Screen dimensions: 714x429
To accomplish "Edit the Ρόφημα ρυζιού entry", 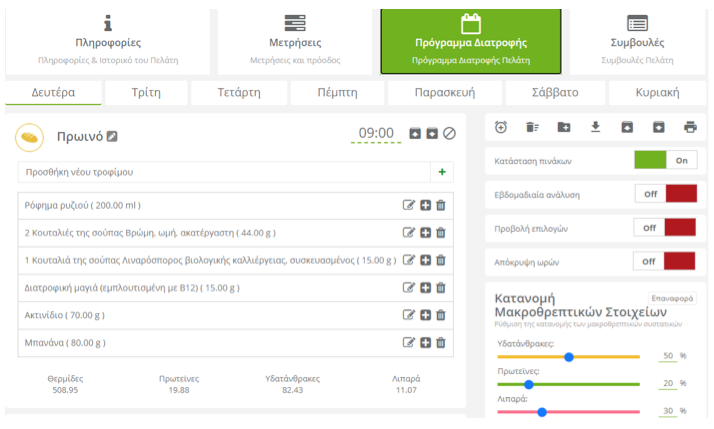I will click(x=409, y=205).
